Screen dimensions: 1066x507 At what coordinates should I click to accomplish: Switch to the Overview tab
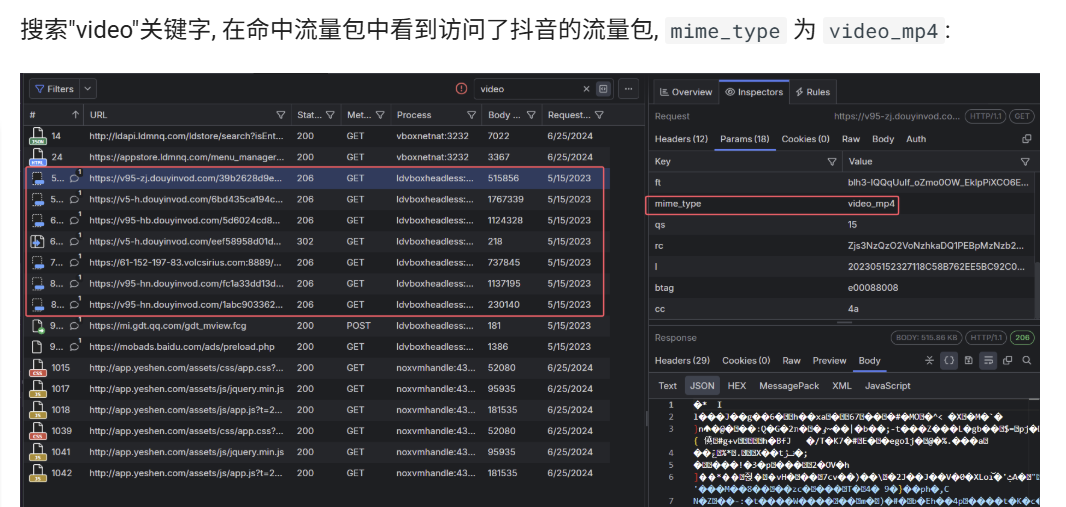click(685, 92)
